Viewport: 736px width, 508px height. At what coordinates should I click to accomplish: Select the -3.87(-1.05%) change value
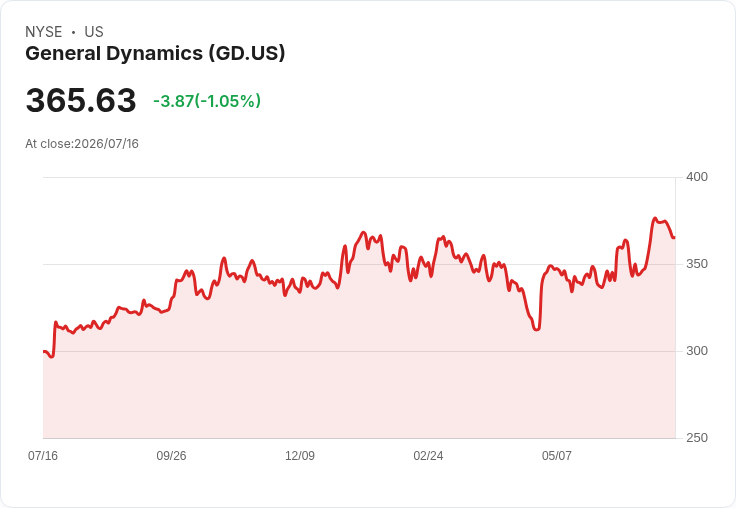pos(207,101)
